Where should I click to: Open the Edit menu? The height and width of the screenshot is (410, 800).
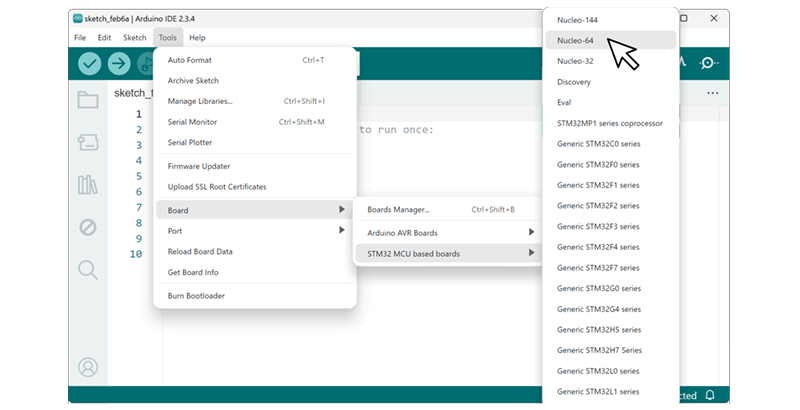pos(104,38)
